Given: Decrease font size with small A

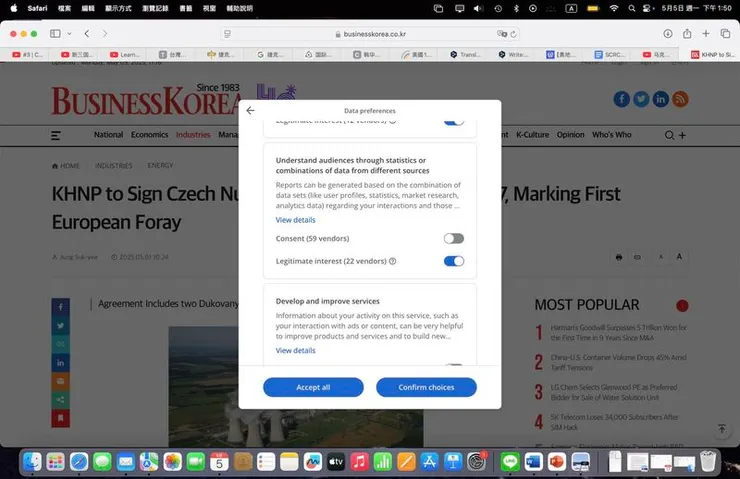Looking at the screenshot, I should point(661,257).
